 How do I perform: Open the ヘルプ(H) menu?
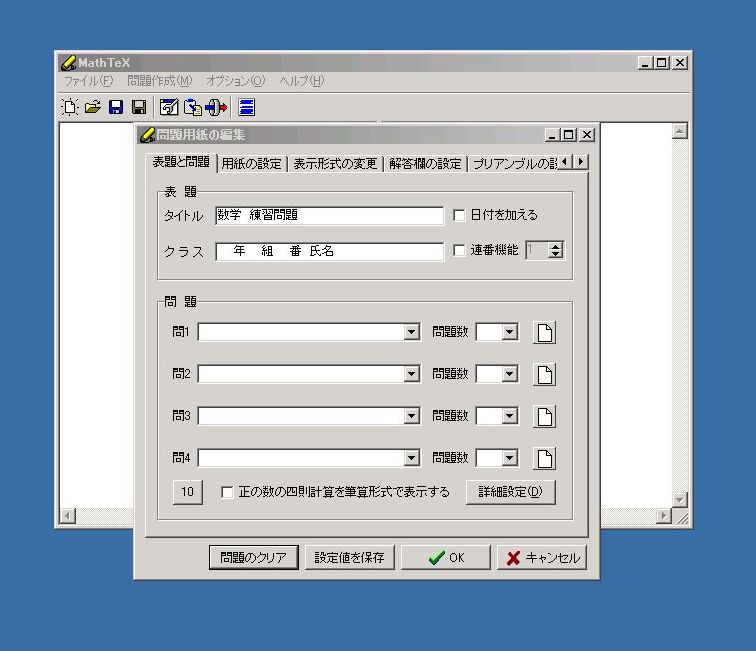(302, 81)
